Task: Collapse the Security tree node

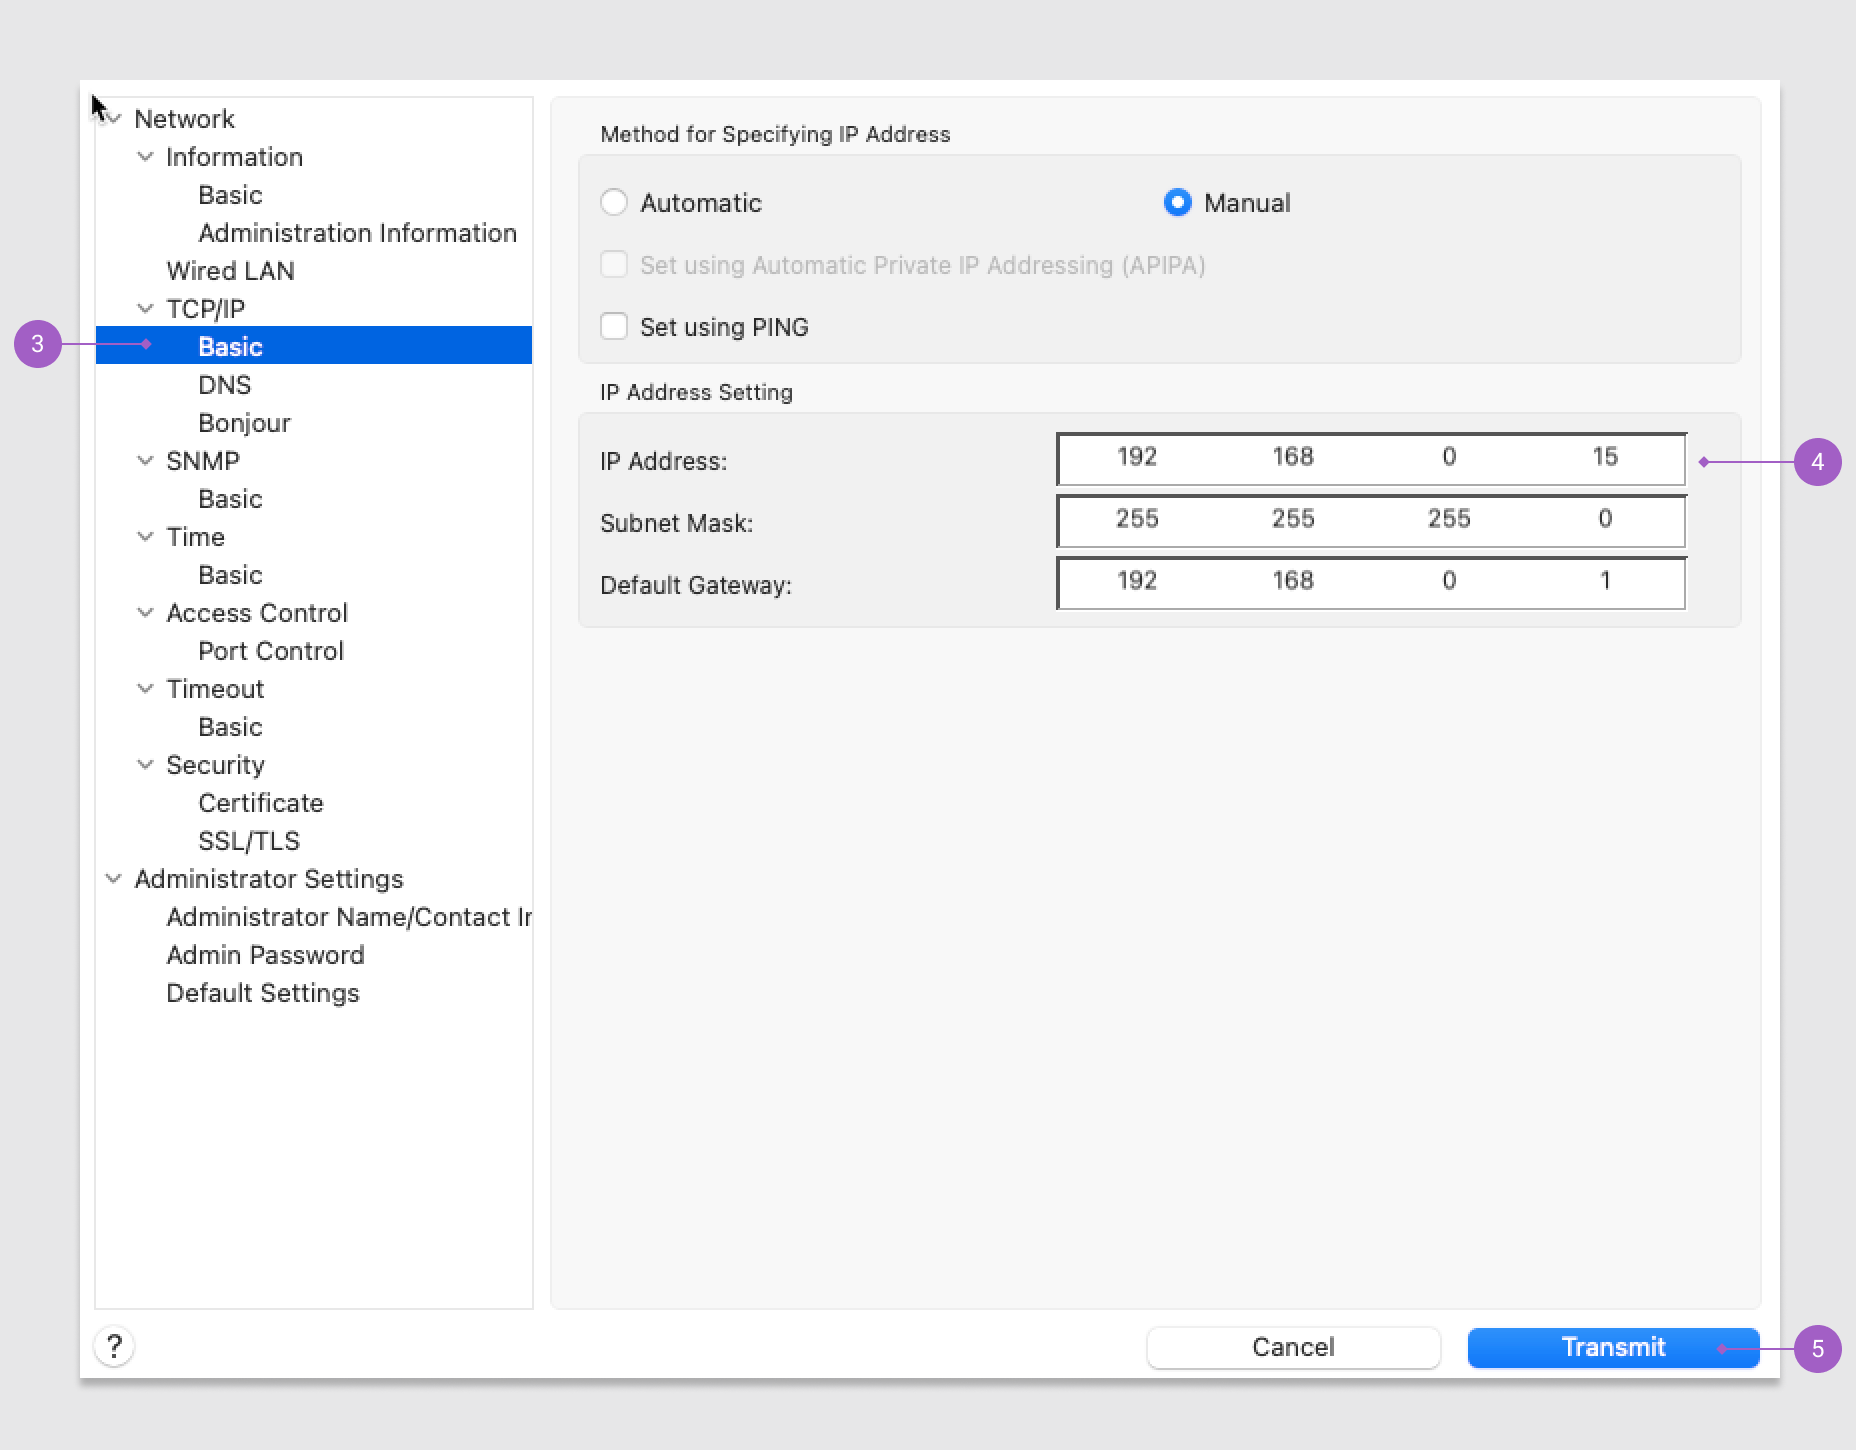Action: pos(146,765)
